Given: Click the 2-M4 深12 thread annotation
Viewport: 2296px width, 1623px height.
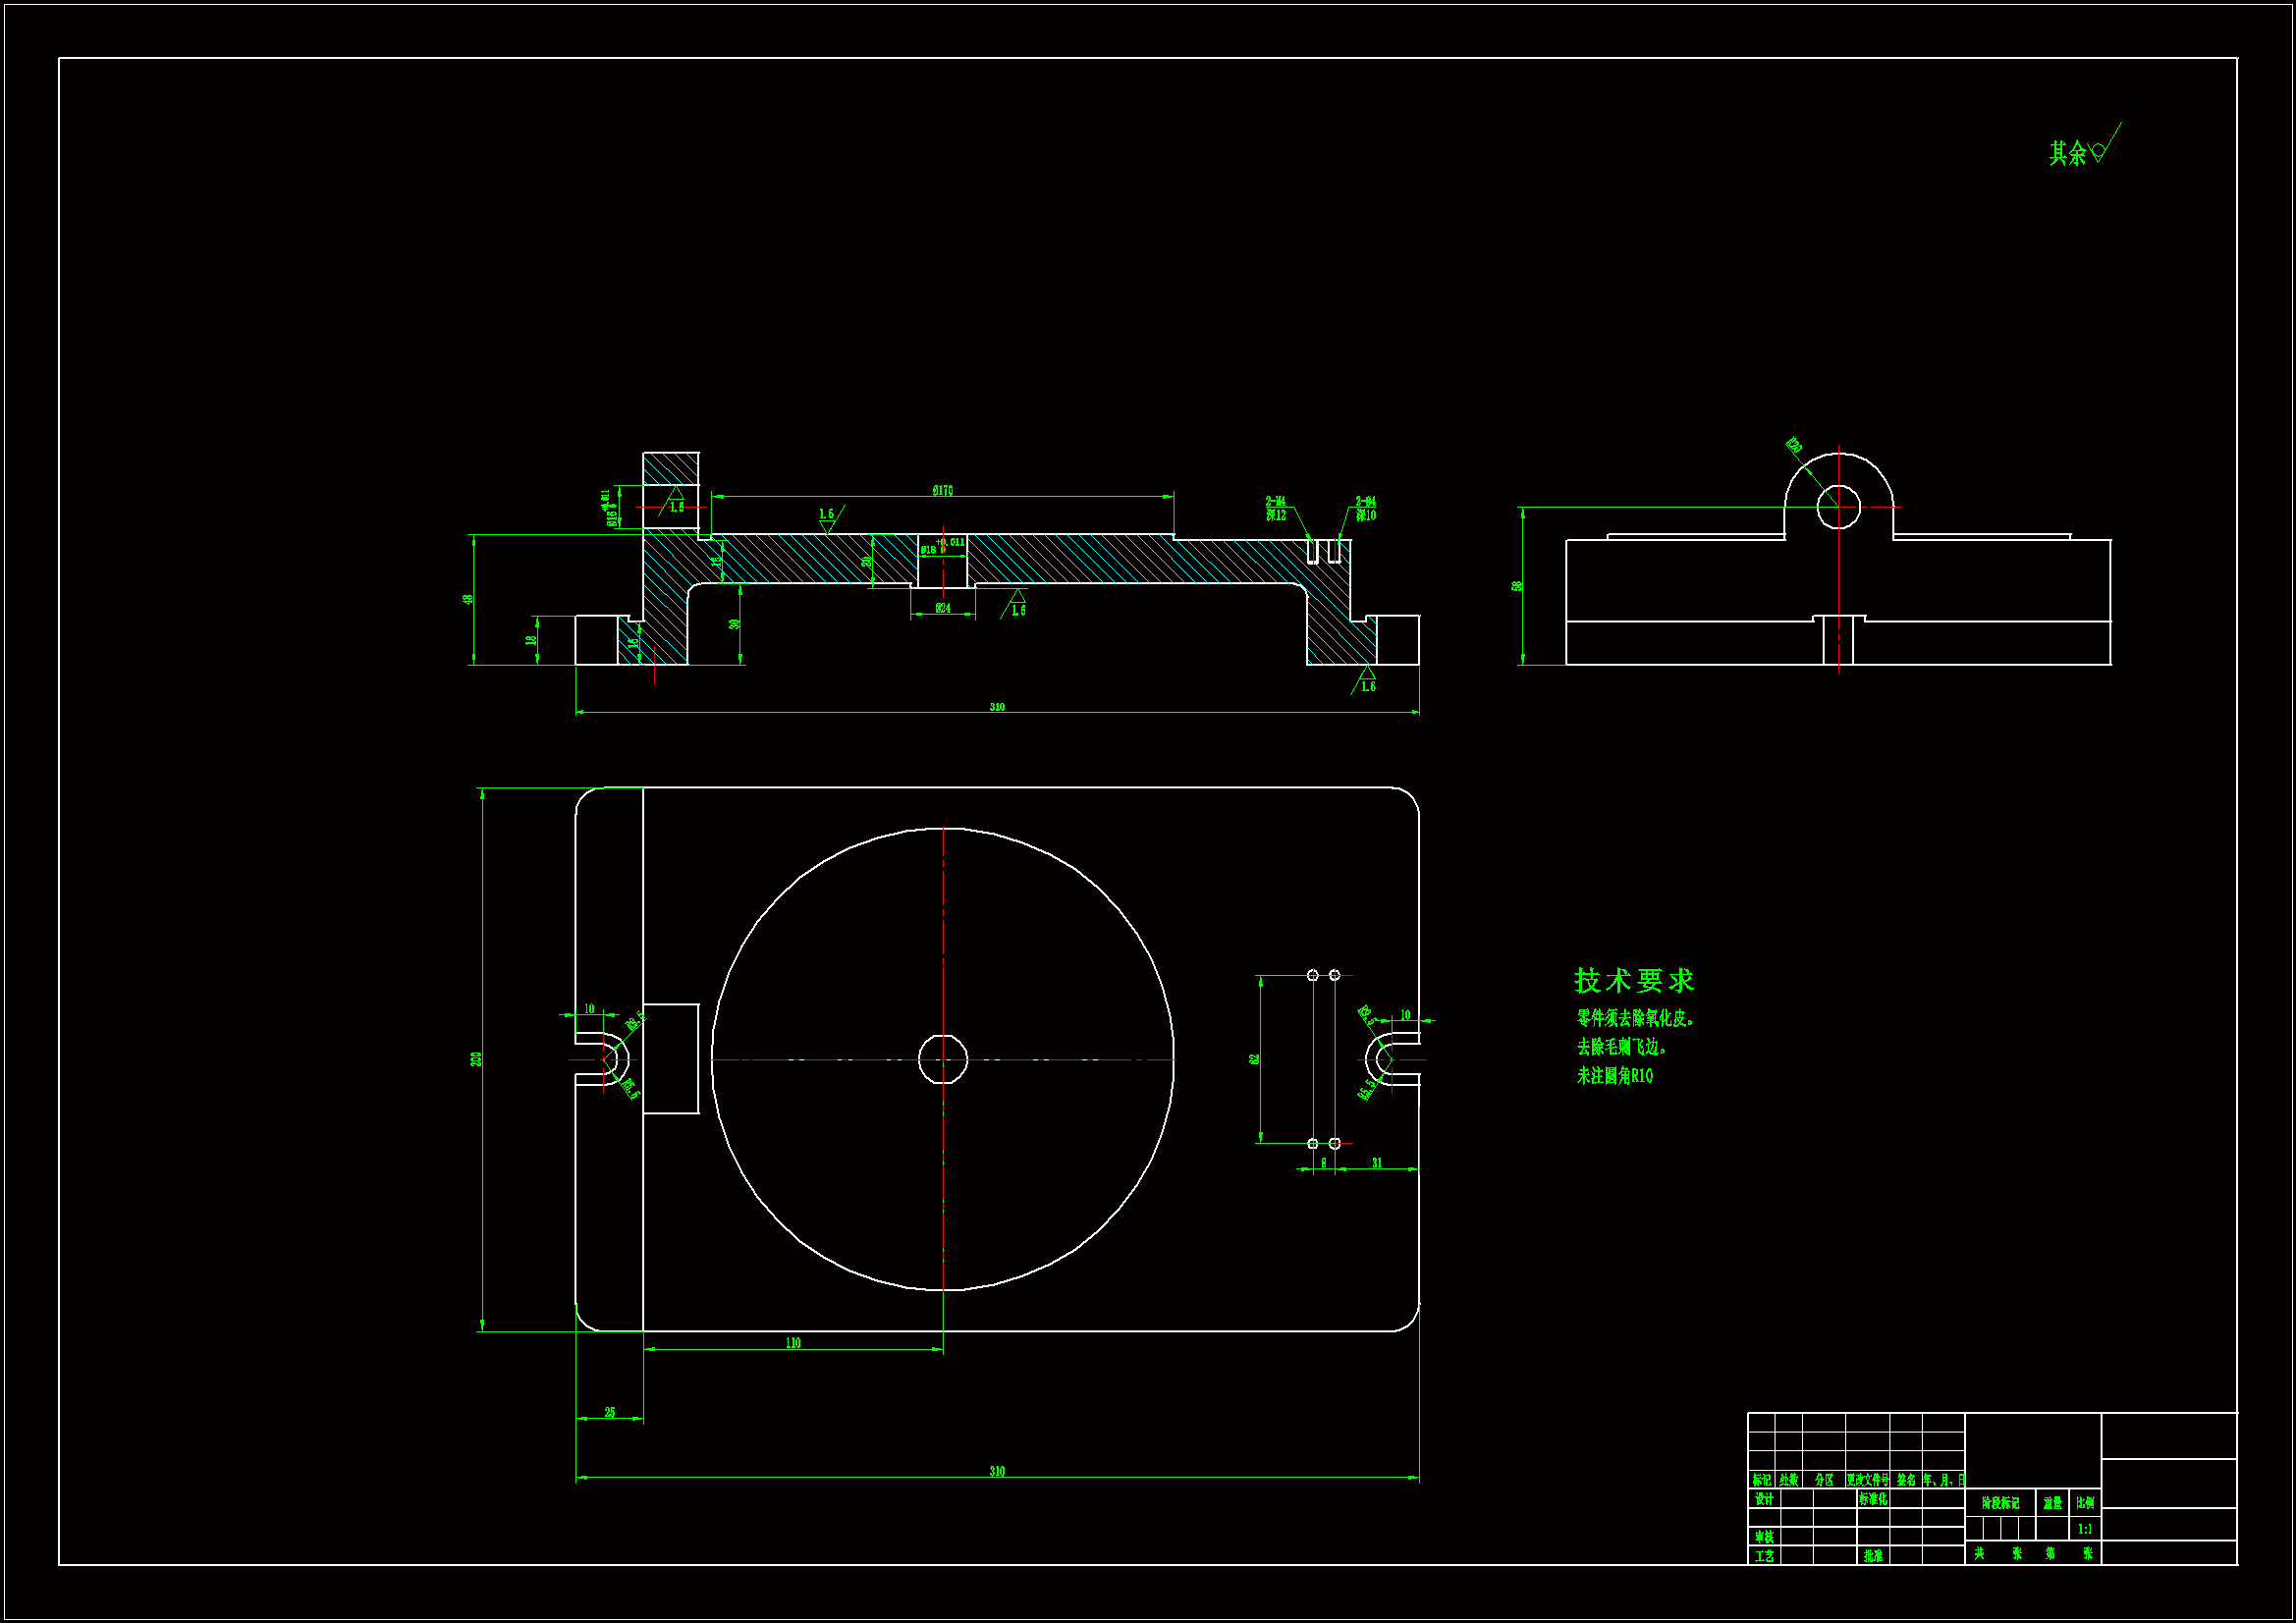Looking at the screenshot, I should 1276,509.
